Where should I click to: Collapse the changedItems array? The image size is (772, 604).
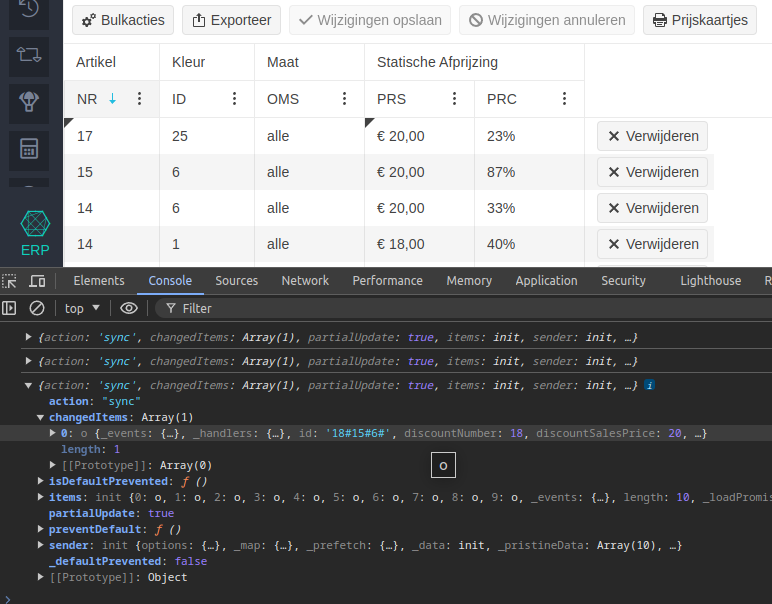click(x=40, y=417)
